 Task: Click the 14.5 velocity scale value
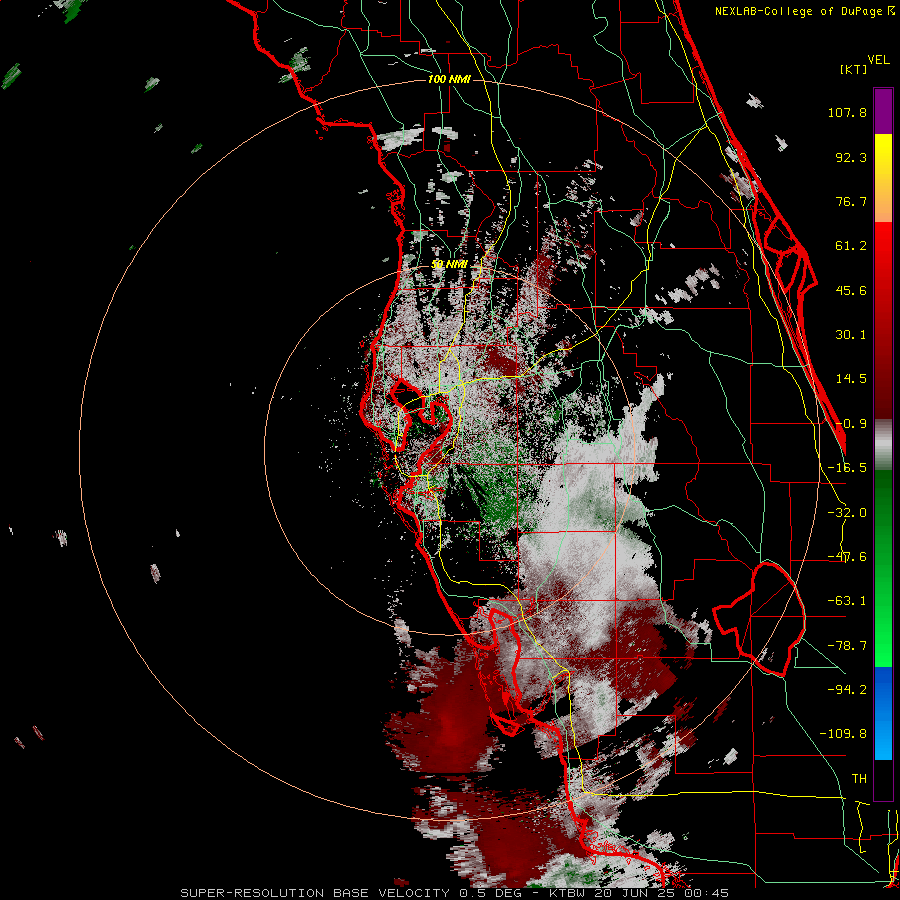pos(851,379)
